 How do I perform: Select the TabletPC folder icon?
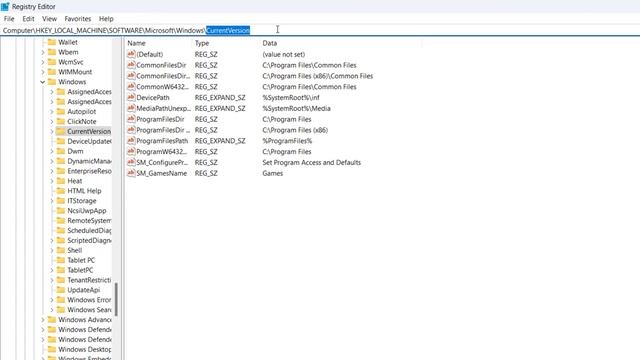tap(61, 270)
